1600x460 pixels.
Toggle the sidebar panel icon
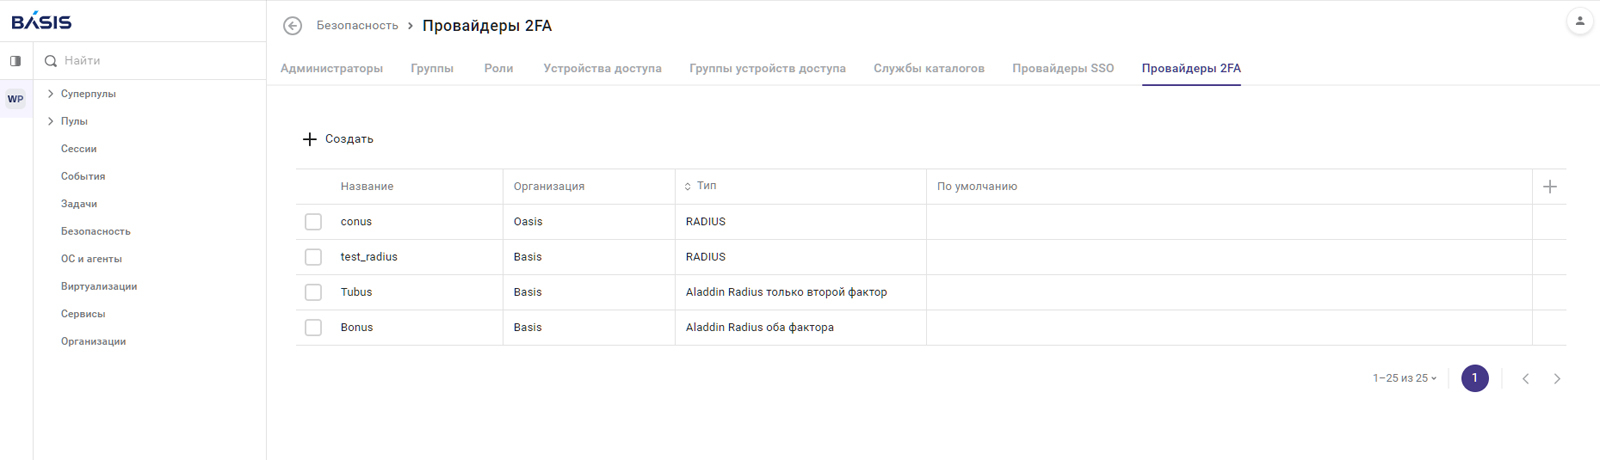tap(16, 61)
